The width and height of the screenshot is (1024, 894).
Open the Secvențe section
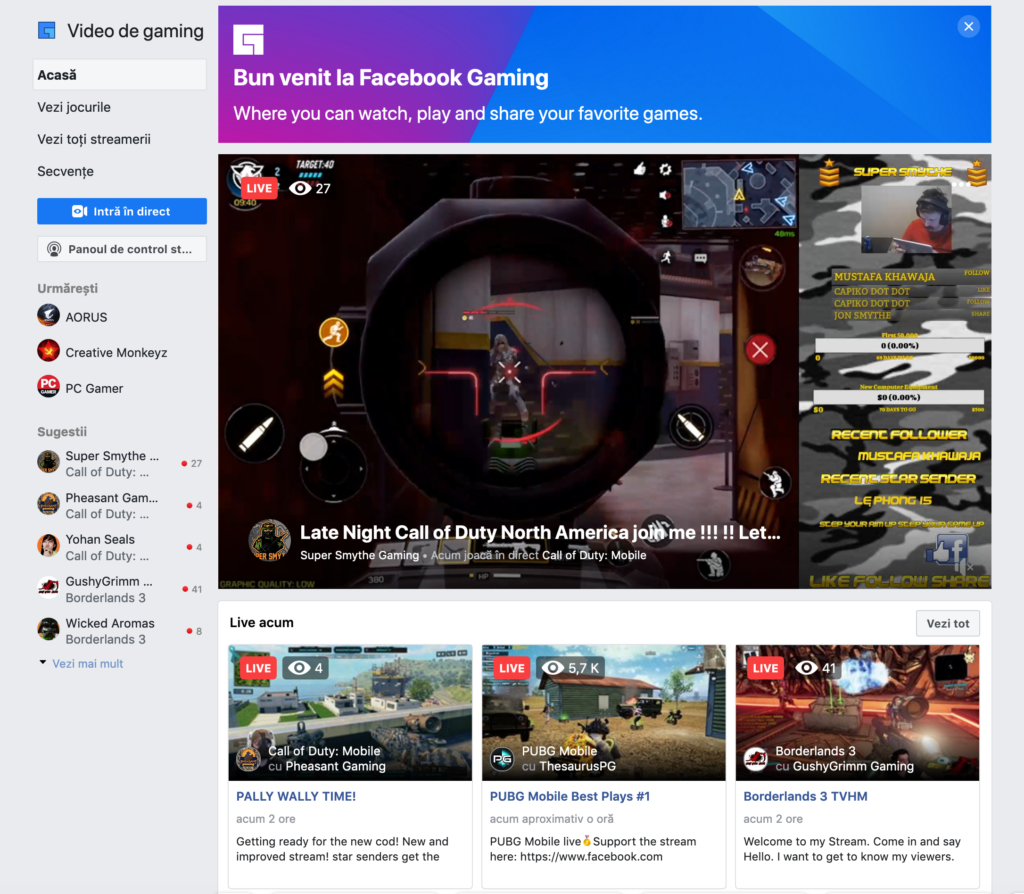click(65, 171)
